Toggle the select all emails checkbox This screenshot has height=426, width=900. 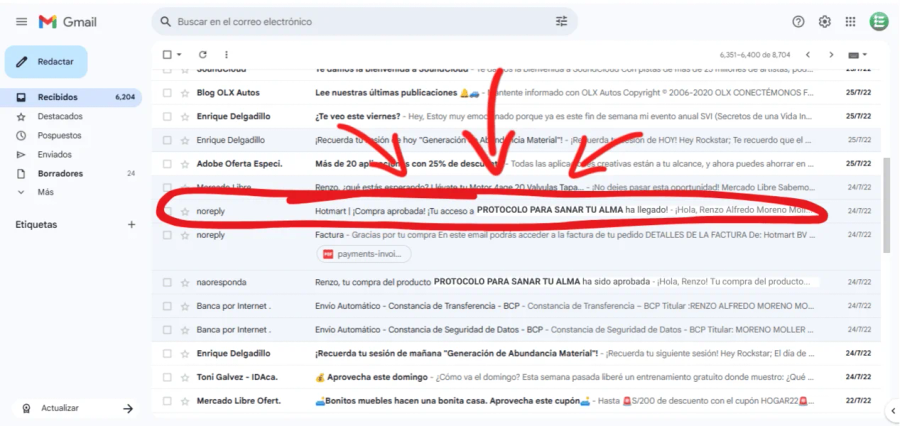click(x=167, y=54)
